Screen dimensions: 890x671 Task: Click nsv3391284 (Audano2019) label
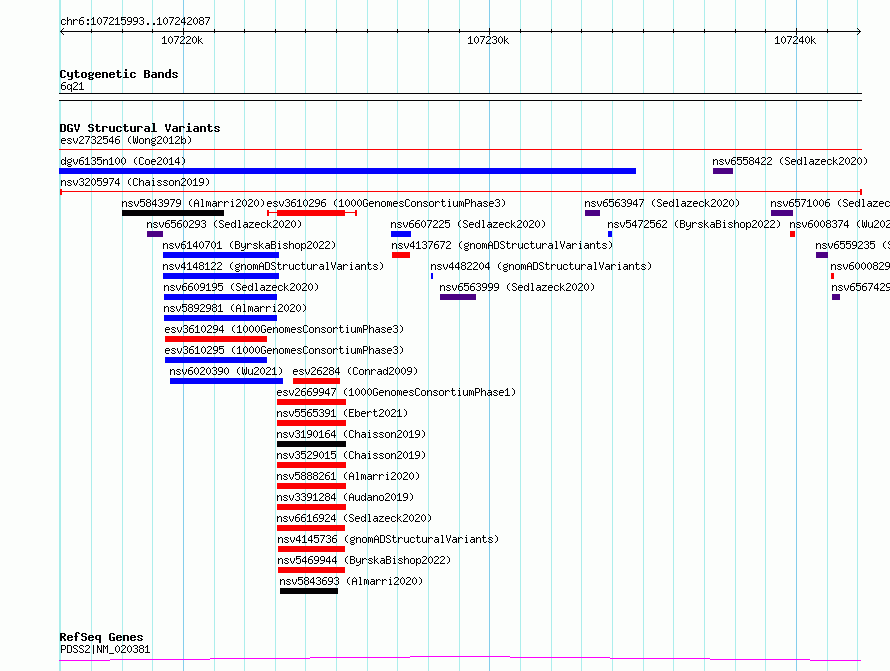(345, 497)
